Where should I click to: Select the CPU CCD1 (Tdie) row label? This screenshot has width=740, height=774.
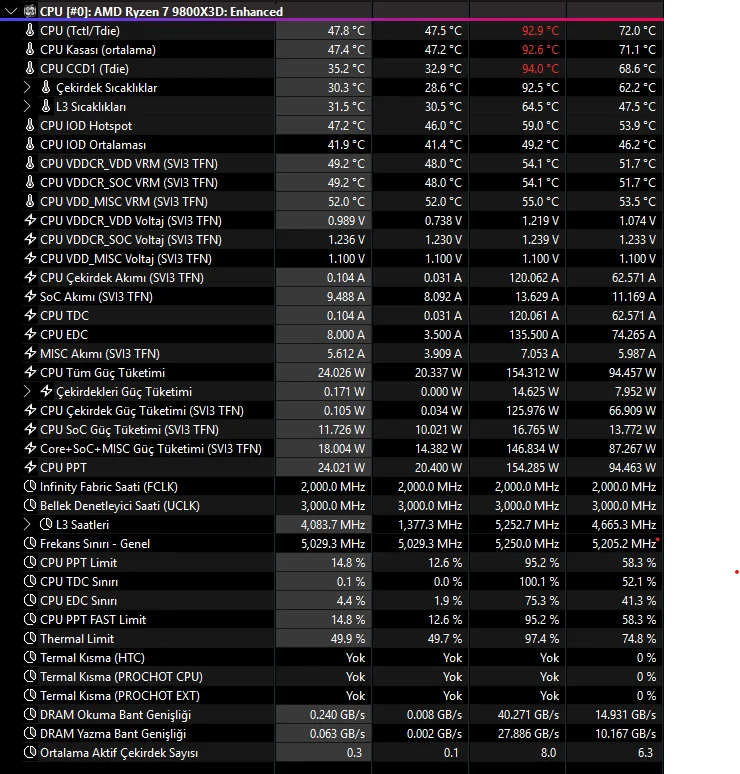coord(84,69)
